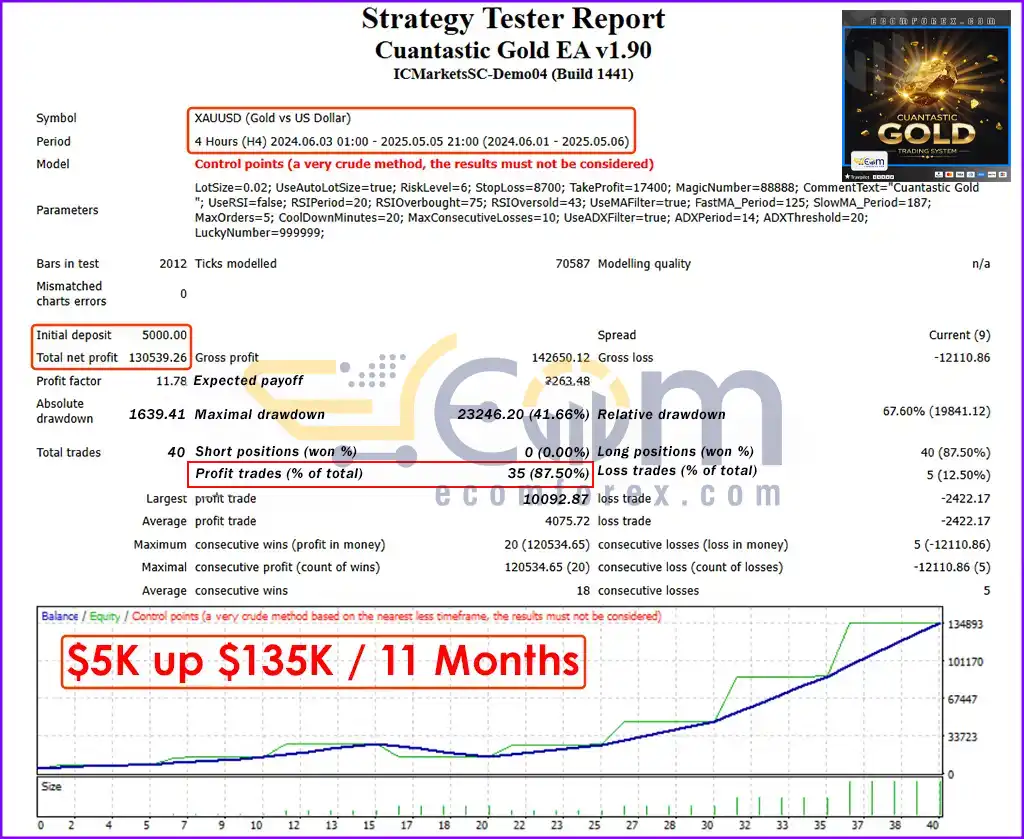The image size is (1024, 839).
Task: Click the Ecom logo badge on thumbnail
Action: click(869, 161)
